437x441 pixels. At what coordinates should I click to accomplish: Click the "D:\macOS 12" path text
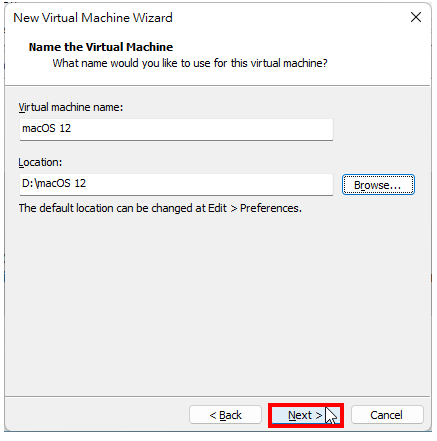54,183
